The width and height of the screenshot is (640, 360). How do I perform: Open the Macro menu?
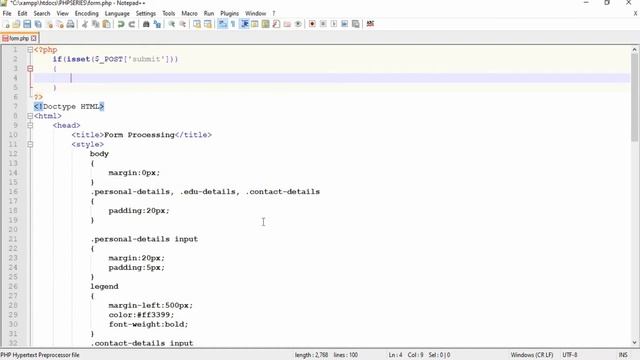point(189,13)
